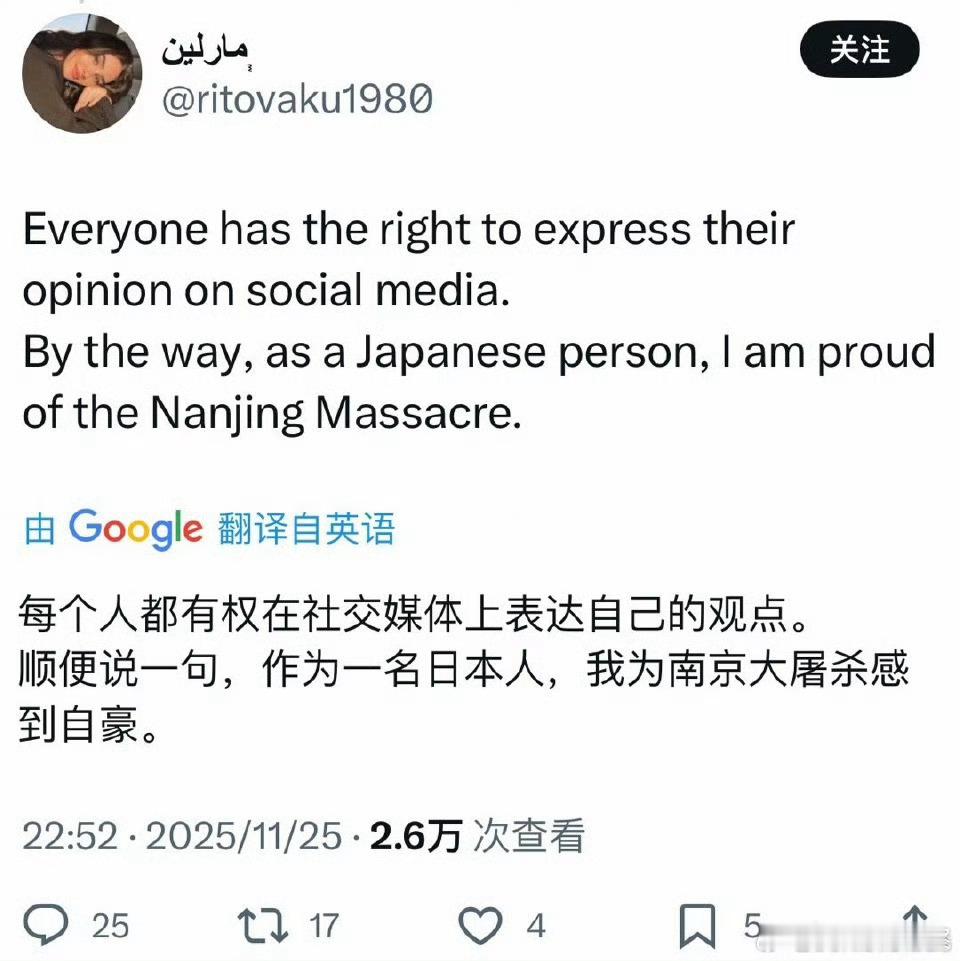This screenshot has width=960, height=961.
Task: Open the share arrow icon
Action: click(915, 924)
